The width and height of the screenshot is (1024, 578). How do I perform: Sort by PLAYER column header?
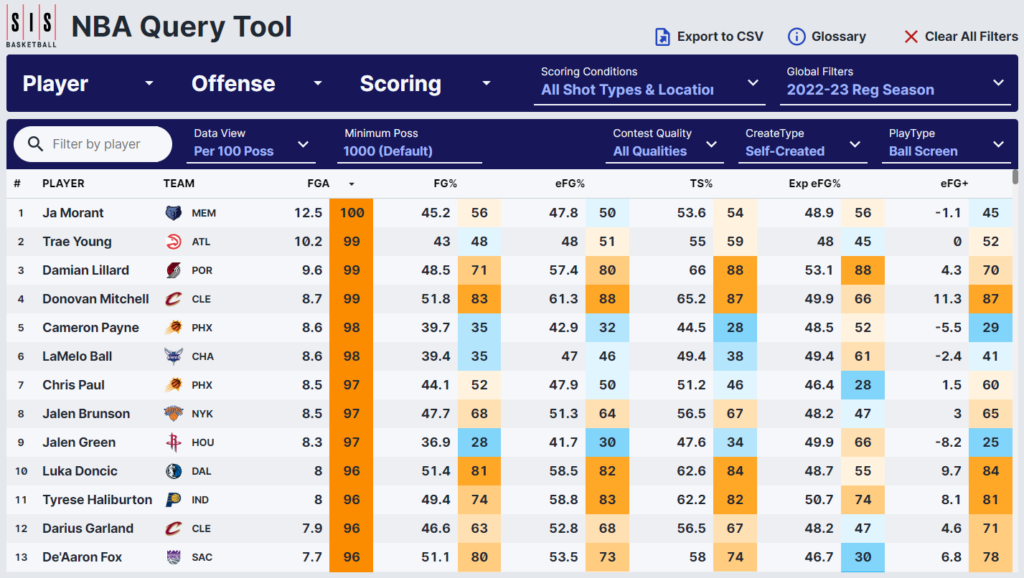click(63, 184)
